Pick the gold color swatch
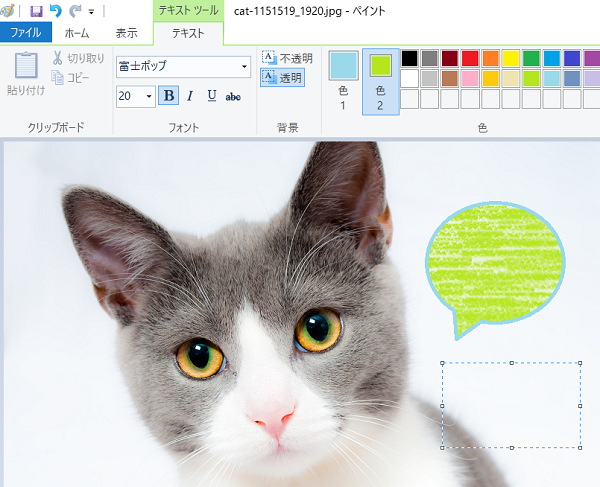The height and width of the screenshot is (487, 600). point(491,79)
